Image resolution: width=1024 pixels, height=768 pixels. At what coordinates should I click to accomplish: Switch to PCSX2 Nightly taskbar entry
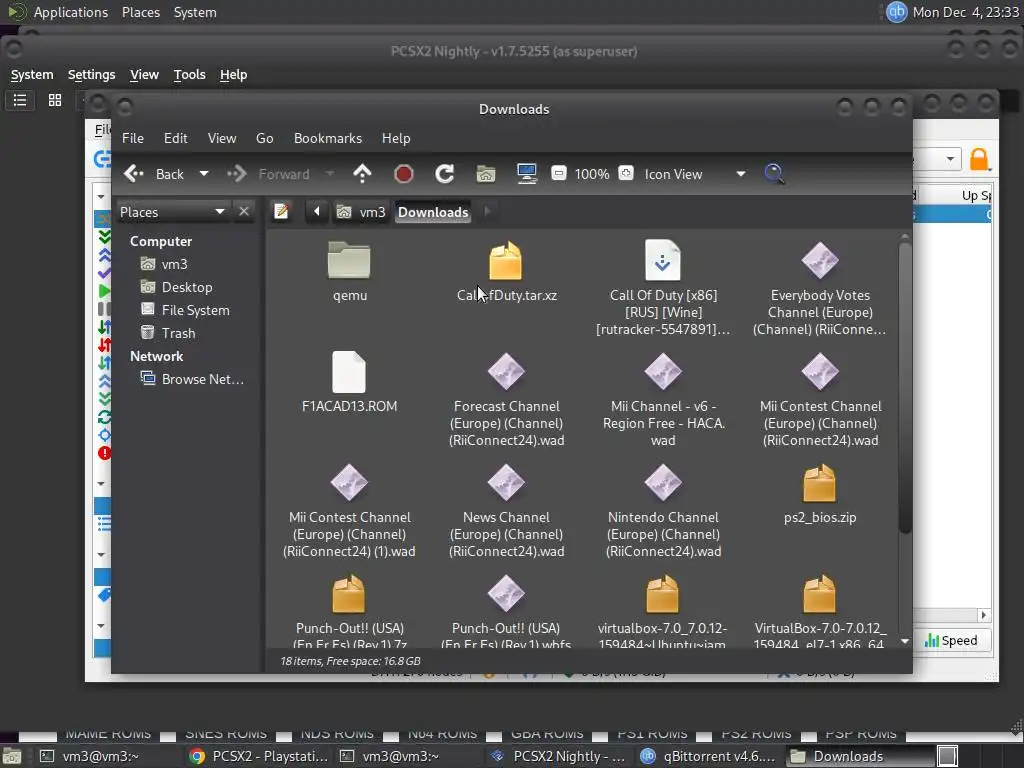(x=560, y=756)
